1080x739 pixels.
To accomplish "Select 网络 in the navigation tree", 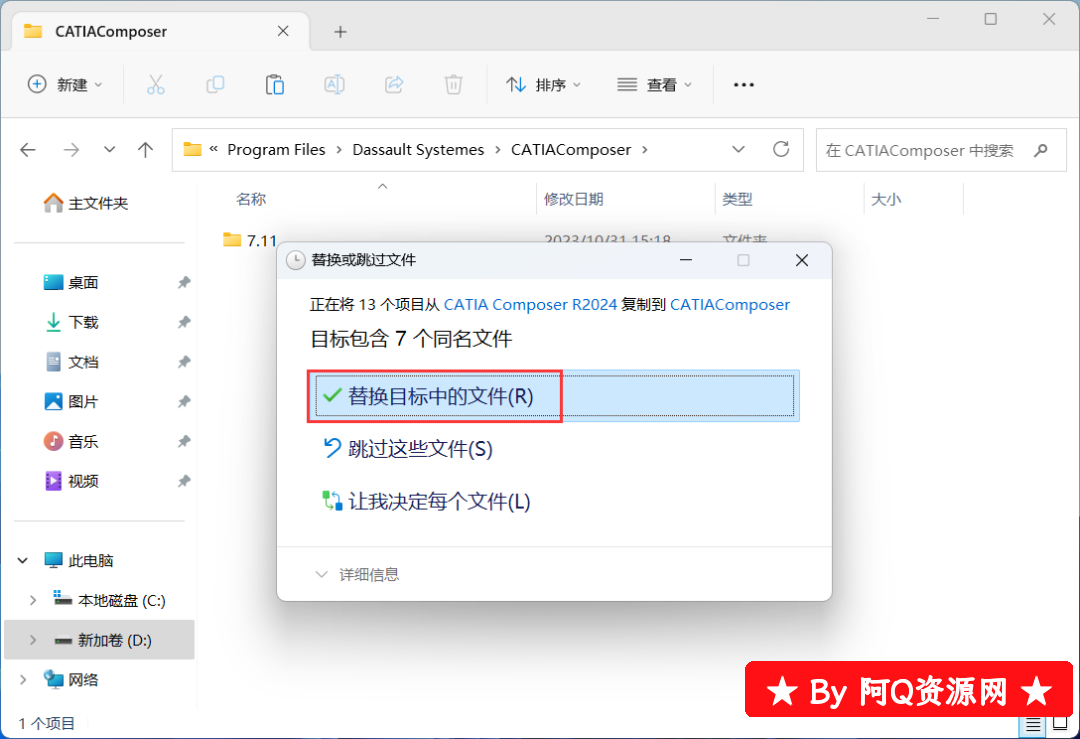I will point(71,680).
